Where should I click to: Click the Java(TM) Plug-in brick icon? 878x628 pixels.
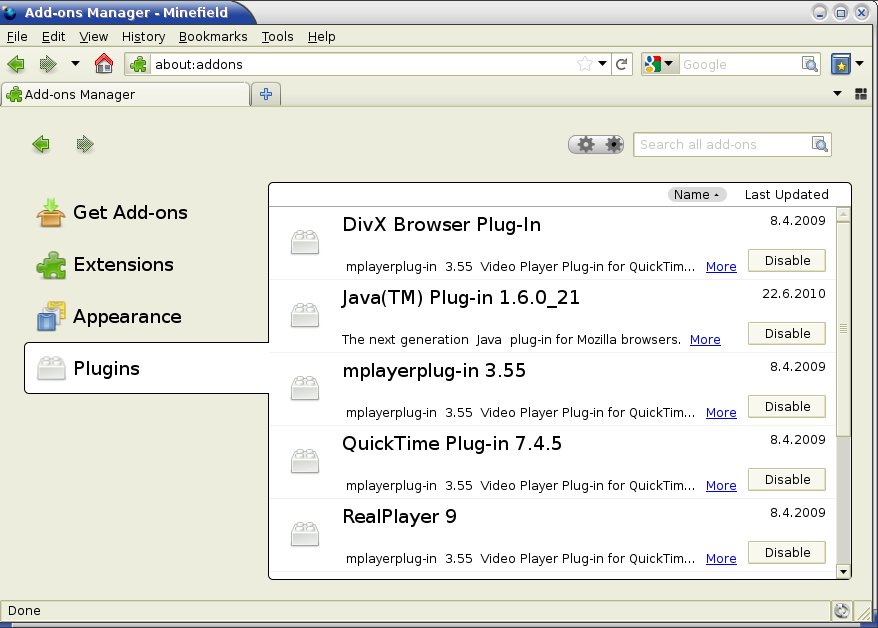(x=305, y=315)
